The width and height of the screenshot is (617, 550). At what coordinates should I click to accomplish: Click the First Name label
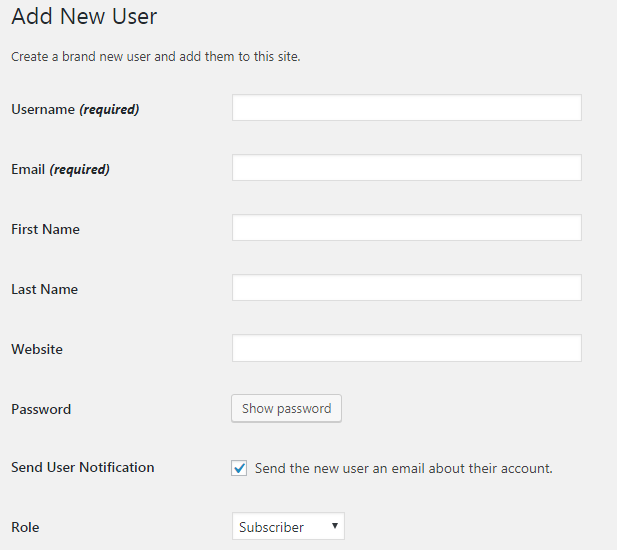45,229
